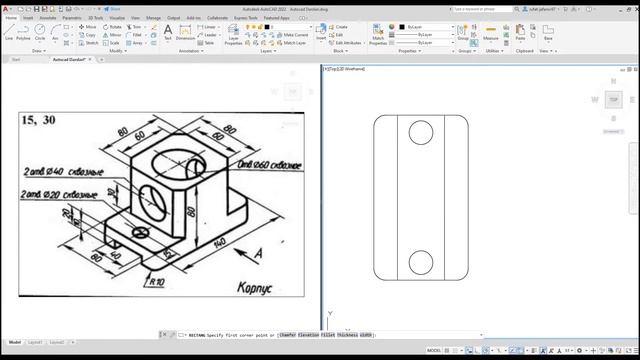Click the Fillet tool

[134, 35]
